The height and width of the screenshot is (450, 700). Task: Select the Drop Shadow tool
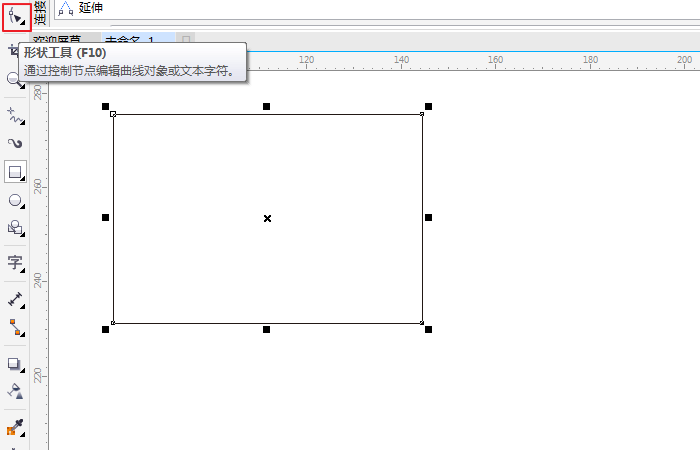(x=15, y=364)
